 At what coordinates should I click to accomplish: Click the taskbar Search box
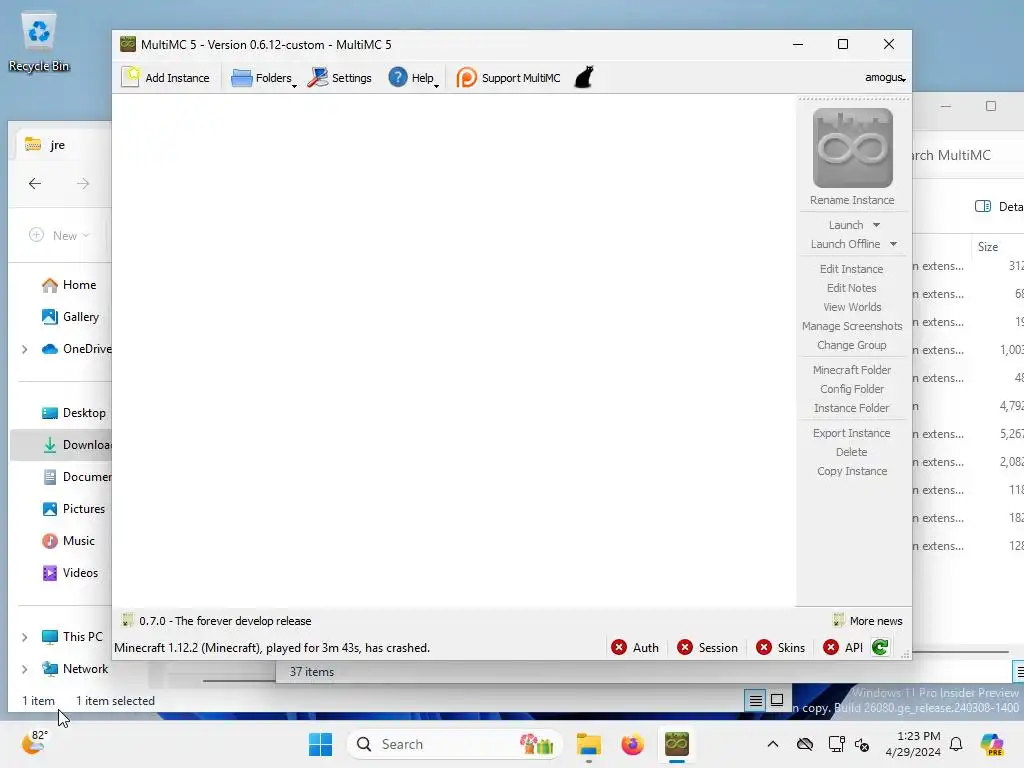(455, 744)
